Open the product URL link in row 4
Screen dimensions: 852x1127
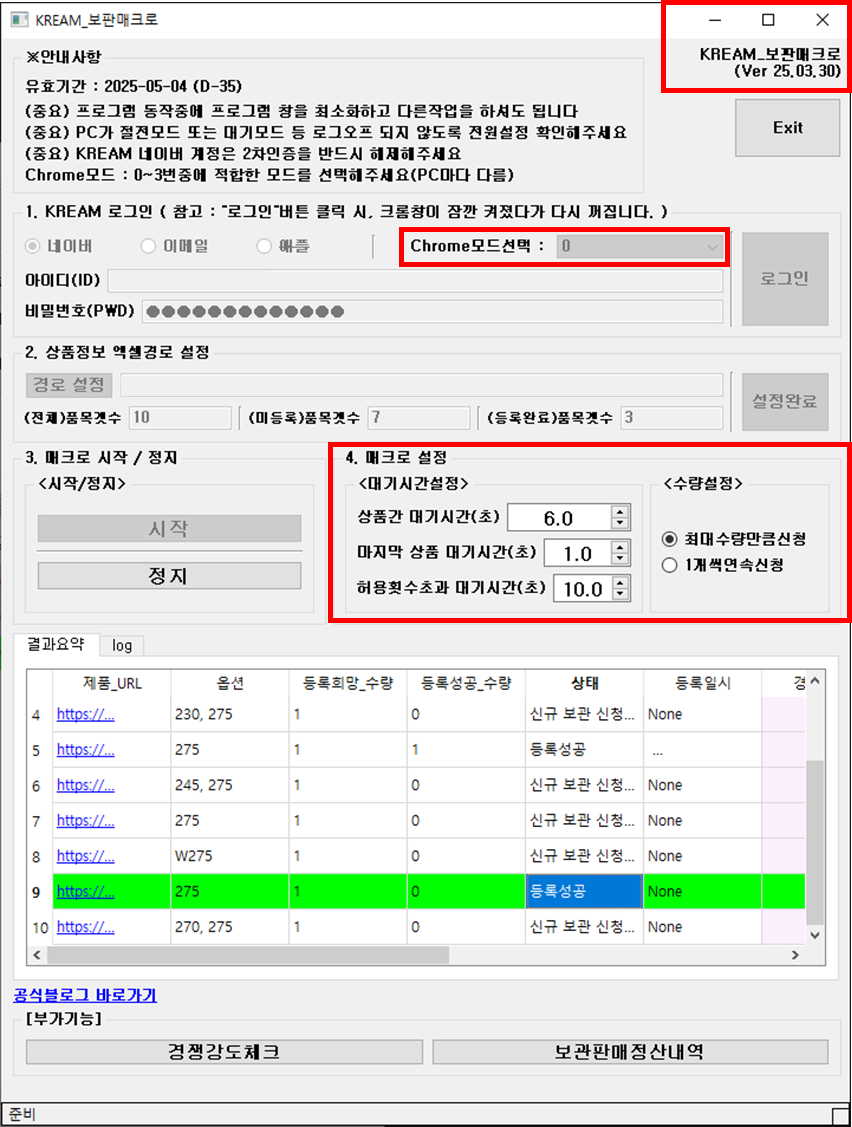[86, 714]
